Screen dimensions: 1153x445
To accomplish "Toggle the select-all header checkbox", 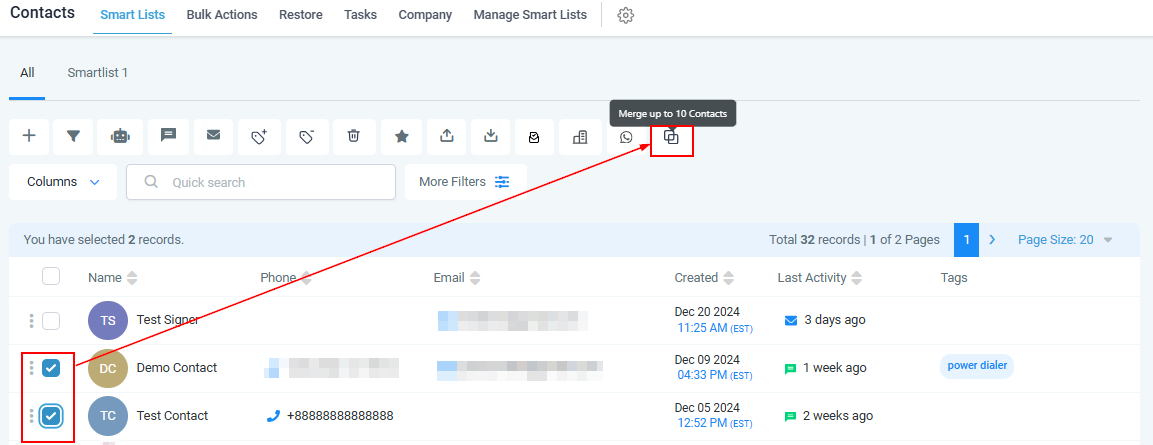I will [51, 277].
